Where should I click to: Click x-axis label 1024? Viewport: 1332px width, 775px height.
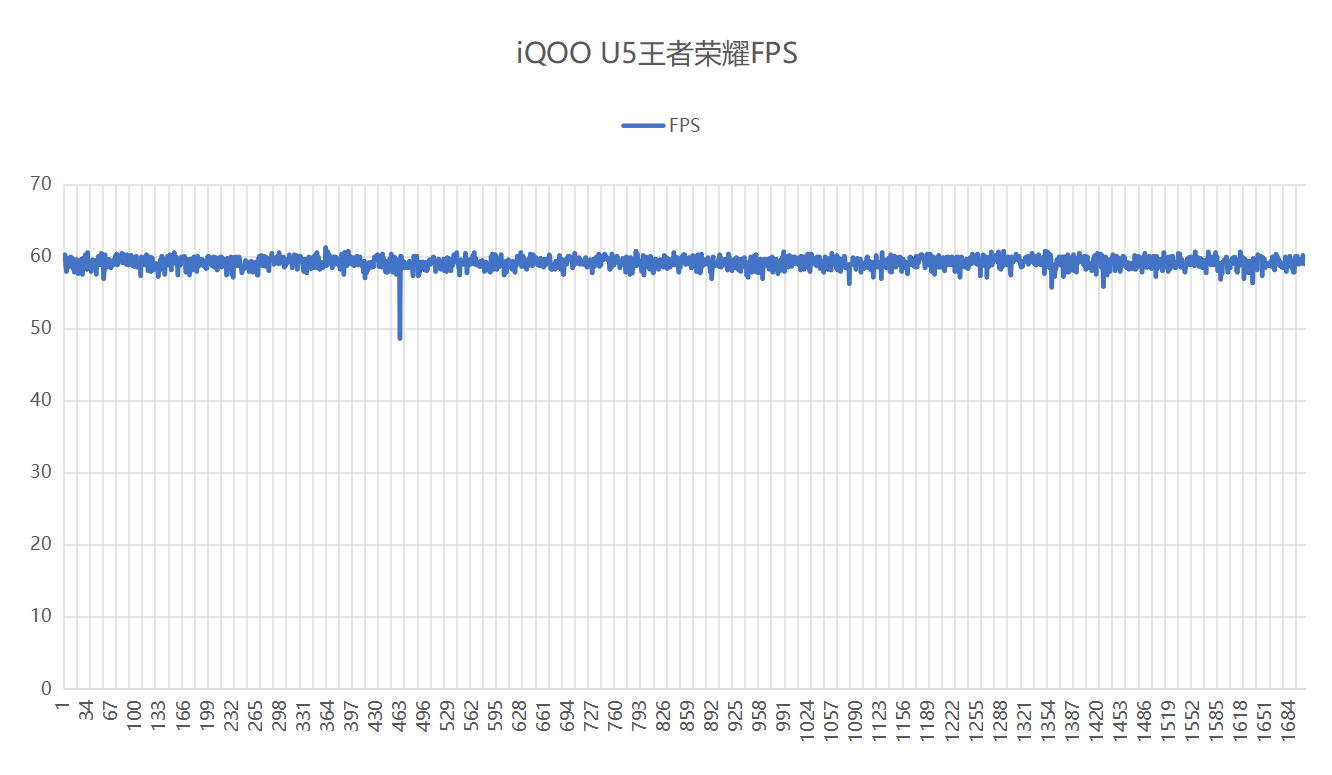[x=810, y=720]
